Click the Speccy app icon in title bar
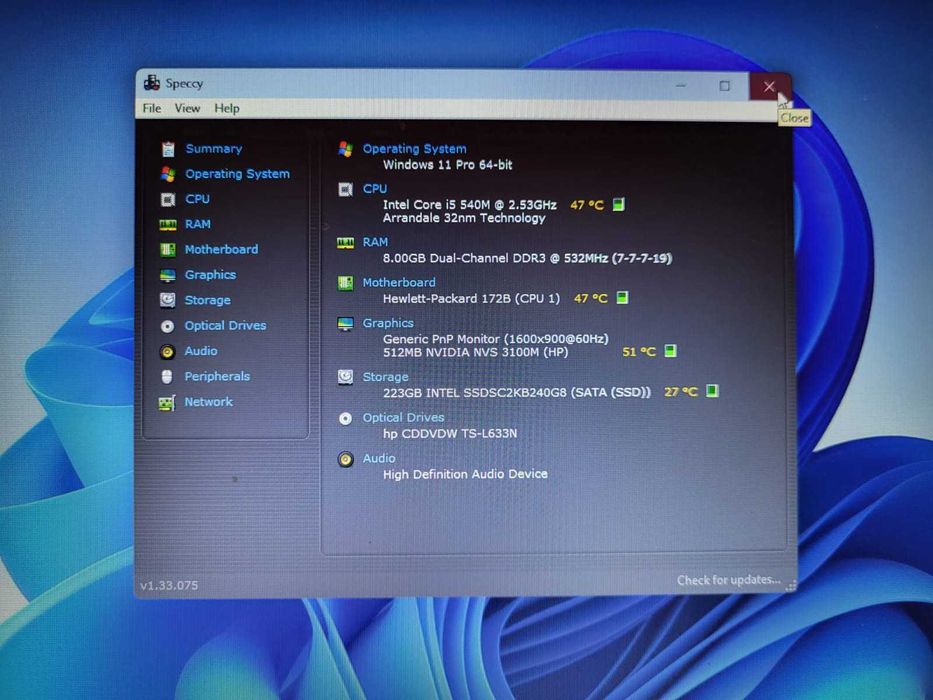Screen dimensions: 933x700 (x=152, y=83)
